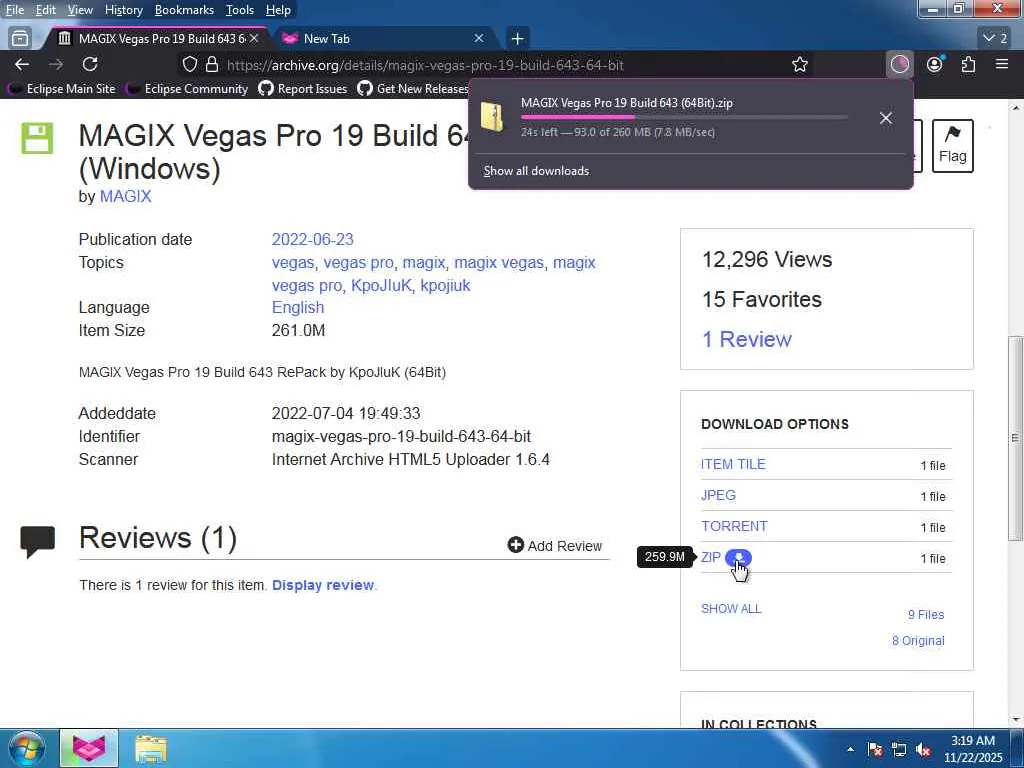Open the 1 Review link
Screen dimensions: 1024x768
click(746, 339)
